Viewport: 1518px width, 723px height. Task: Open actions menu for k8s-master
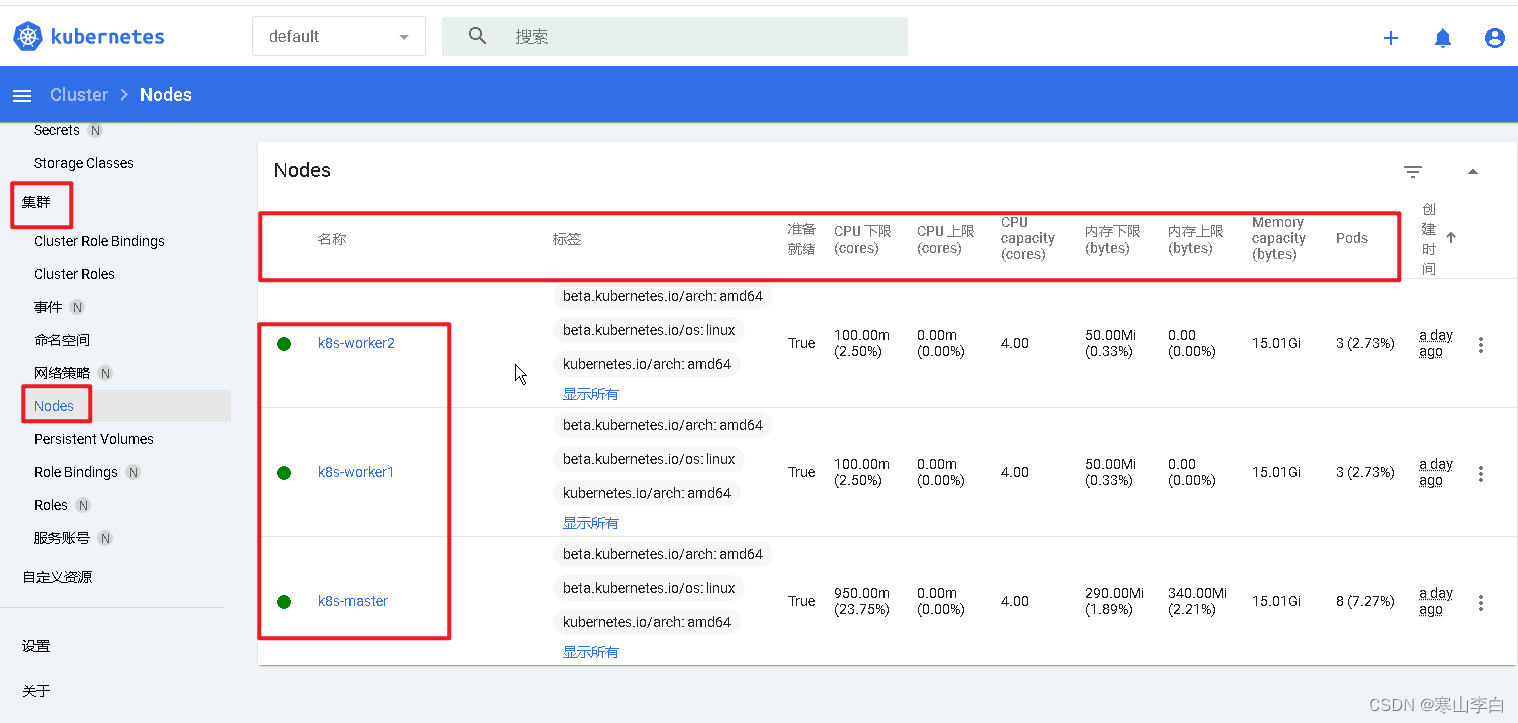click(x=1481, y=602)
